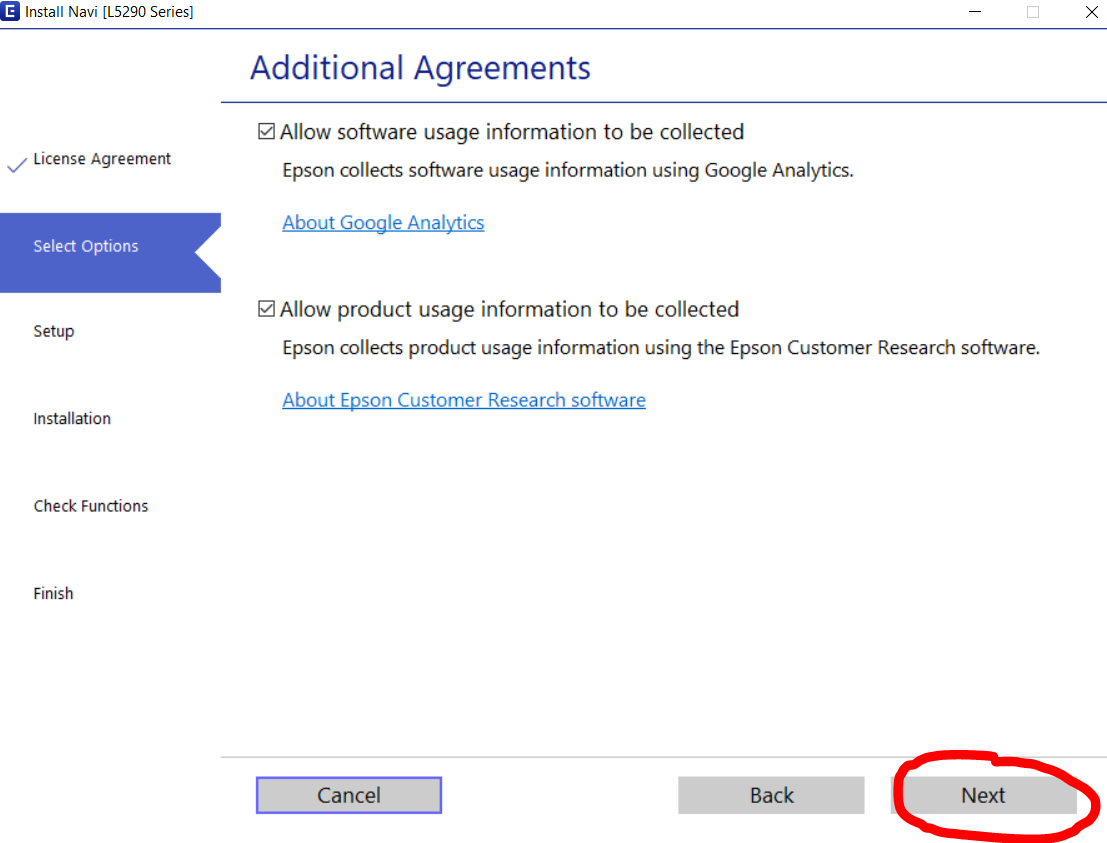Click the highlighted Select Options step
This screenshot has width=1107, height=843.
coord(86,246)
